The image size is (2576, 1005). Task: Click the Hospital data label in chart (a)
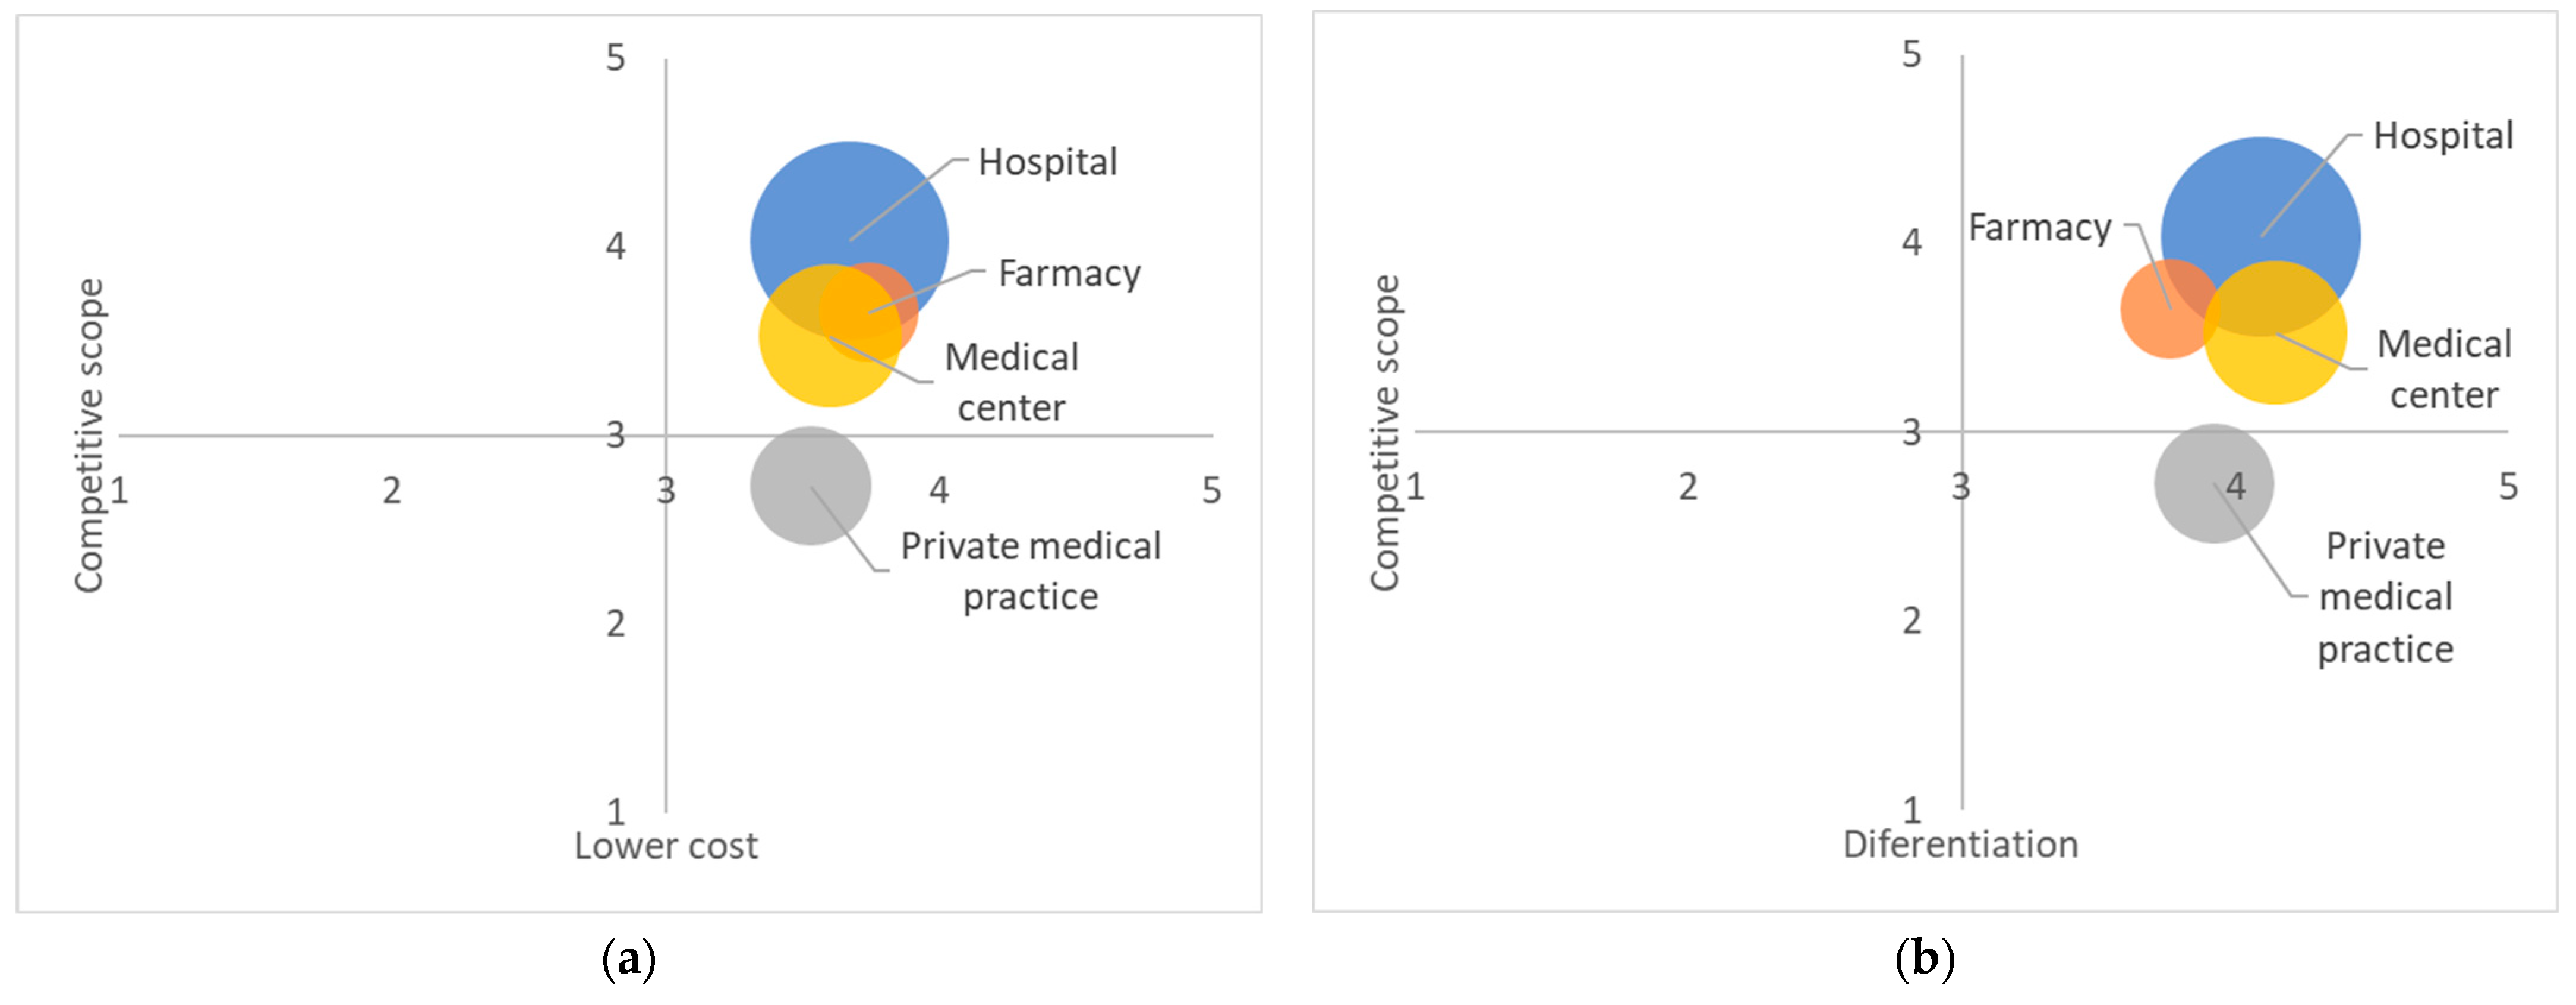pos(1047,162)
